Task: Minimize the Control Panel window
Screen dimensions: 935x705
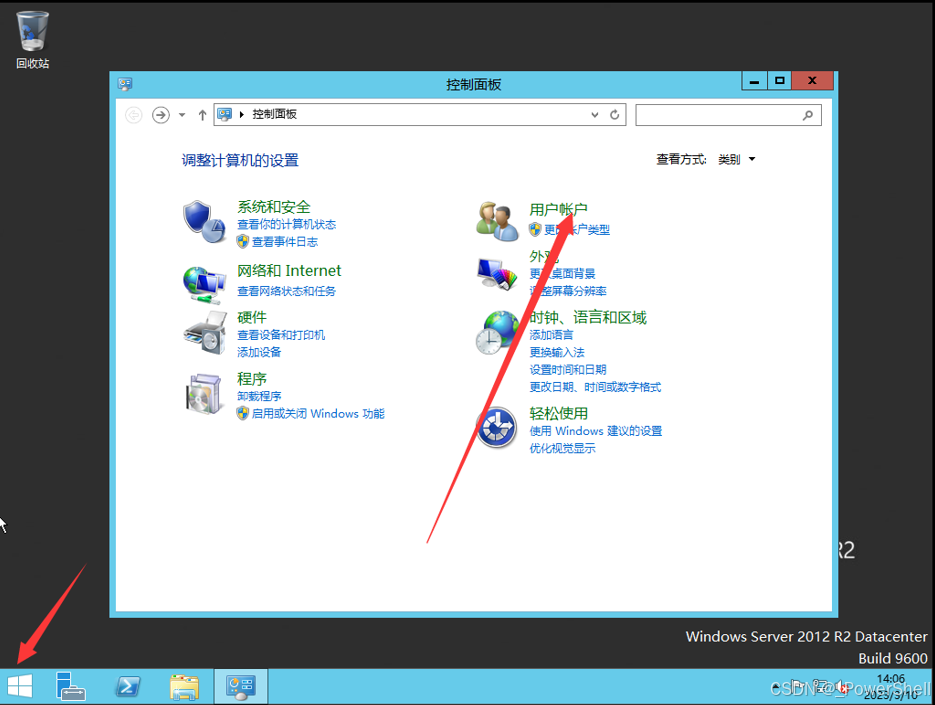Action: pyautogui.click(x=754, y=81)
